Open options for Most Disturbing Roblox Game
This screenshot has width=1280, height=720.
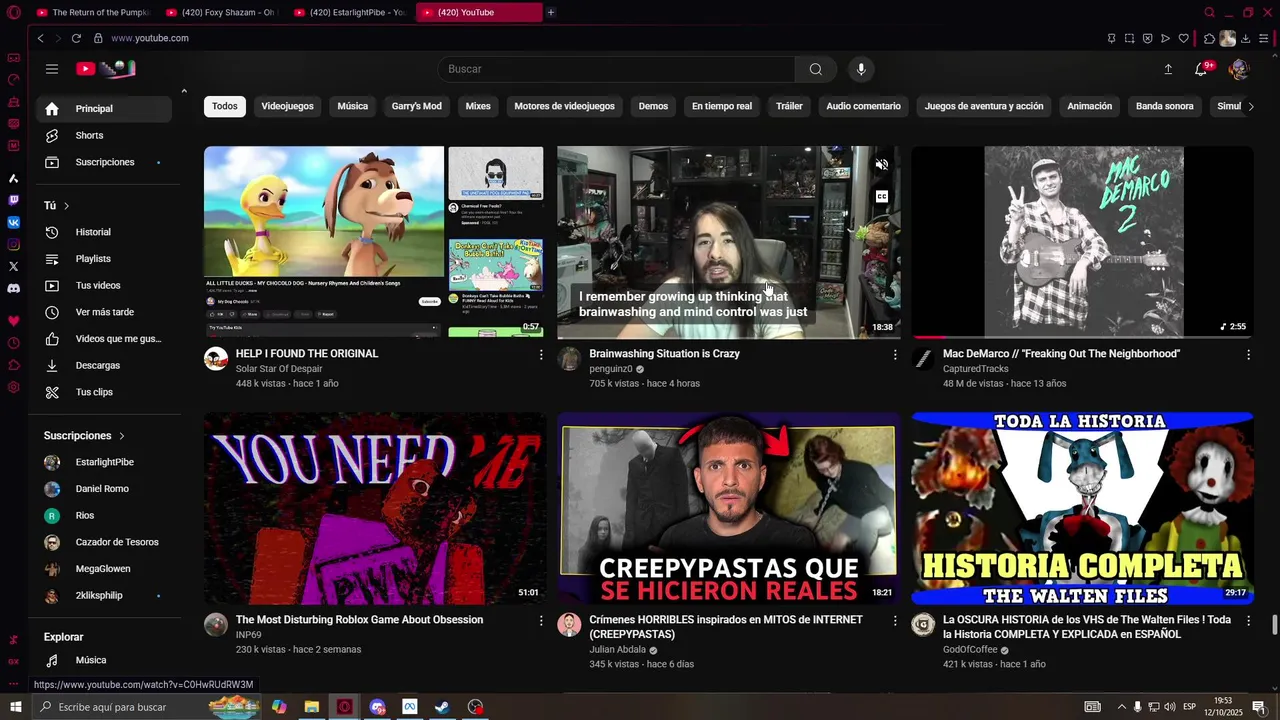541,621
